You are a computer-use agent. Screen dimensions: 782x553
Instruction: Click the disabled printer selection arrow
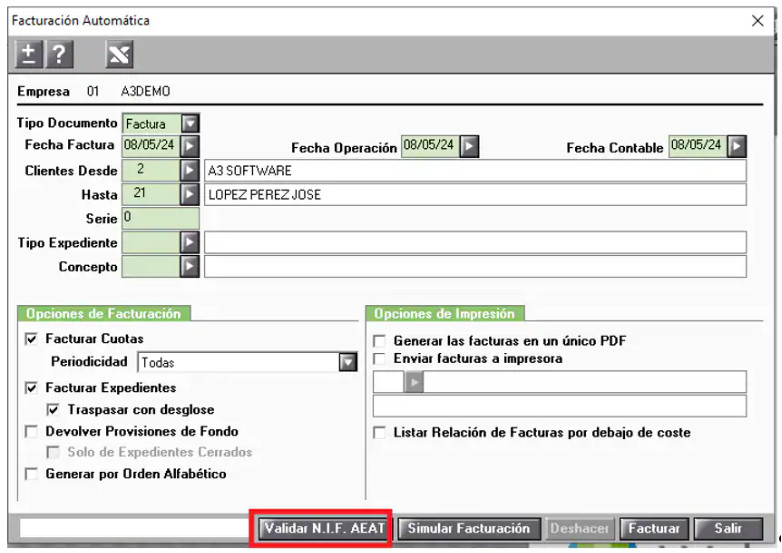(413, 382)
